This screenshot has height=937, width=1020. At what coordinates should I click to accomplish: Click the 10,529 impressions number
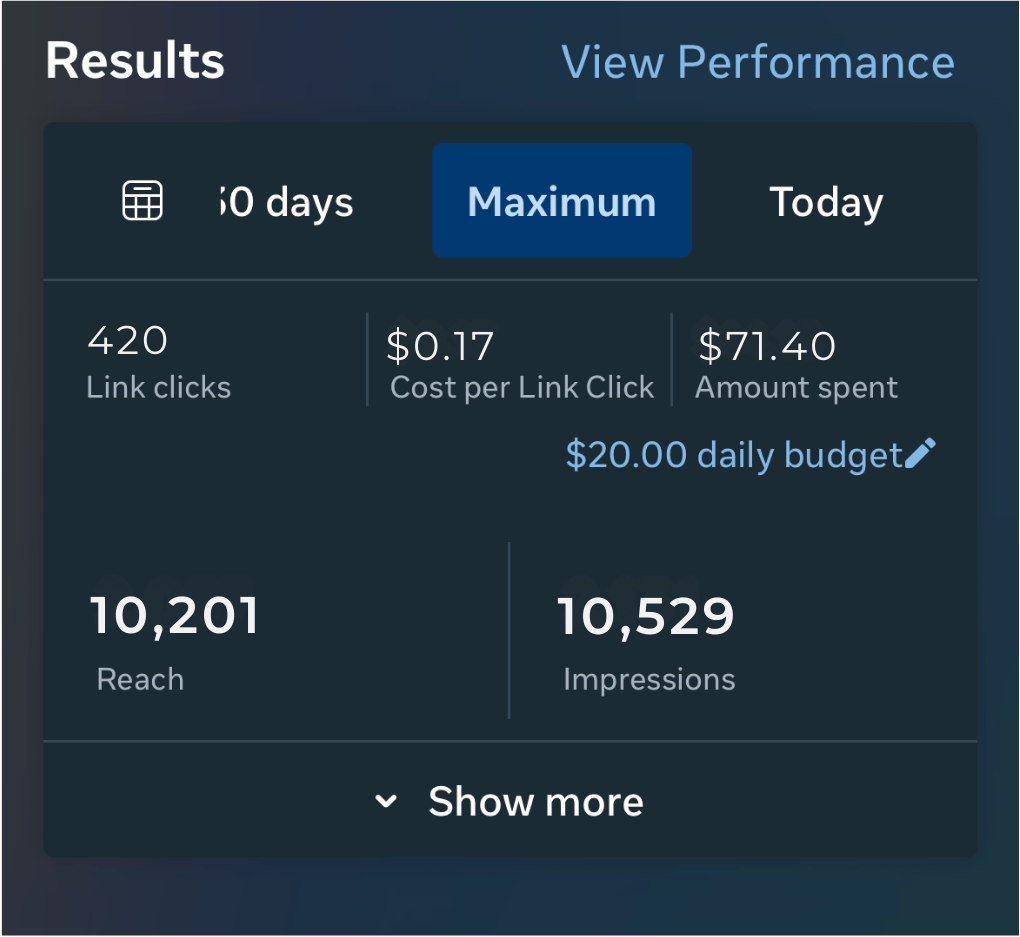point(645,616)
